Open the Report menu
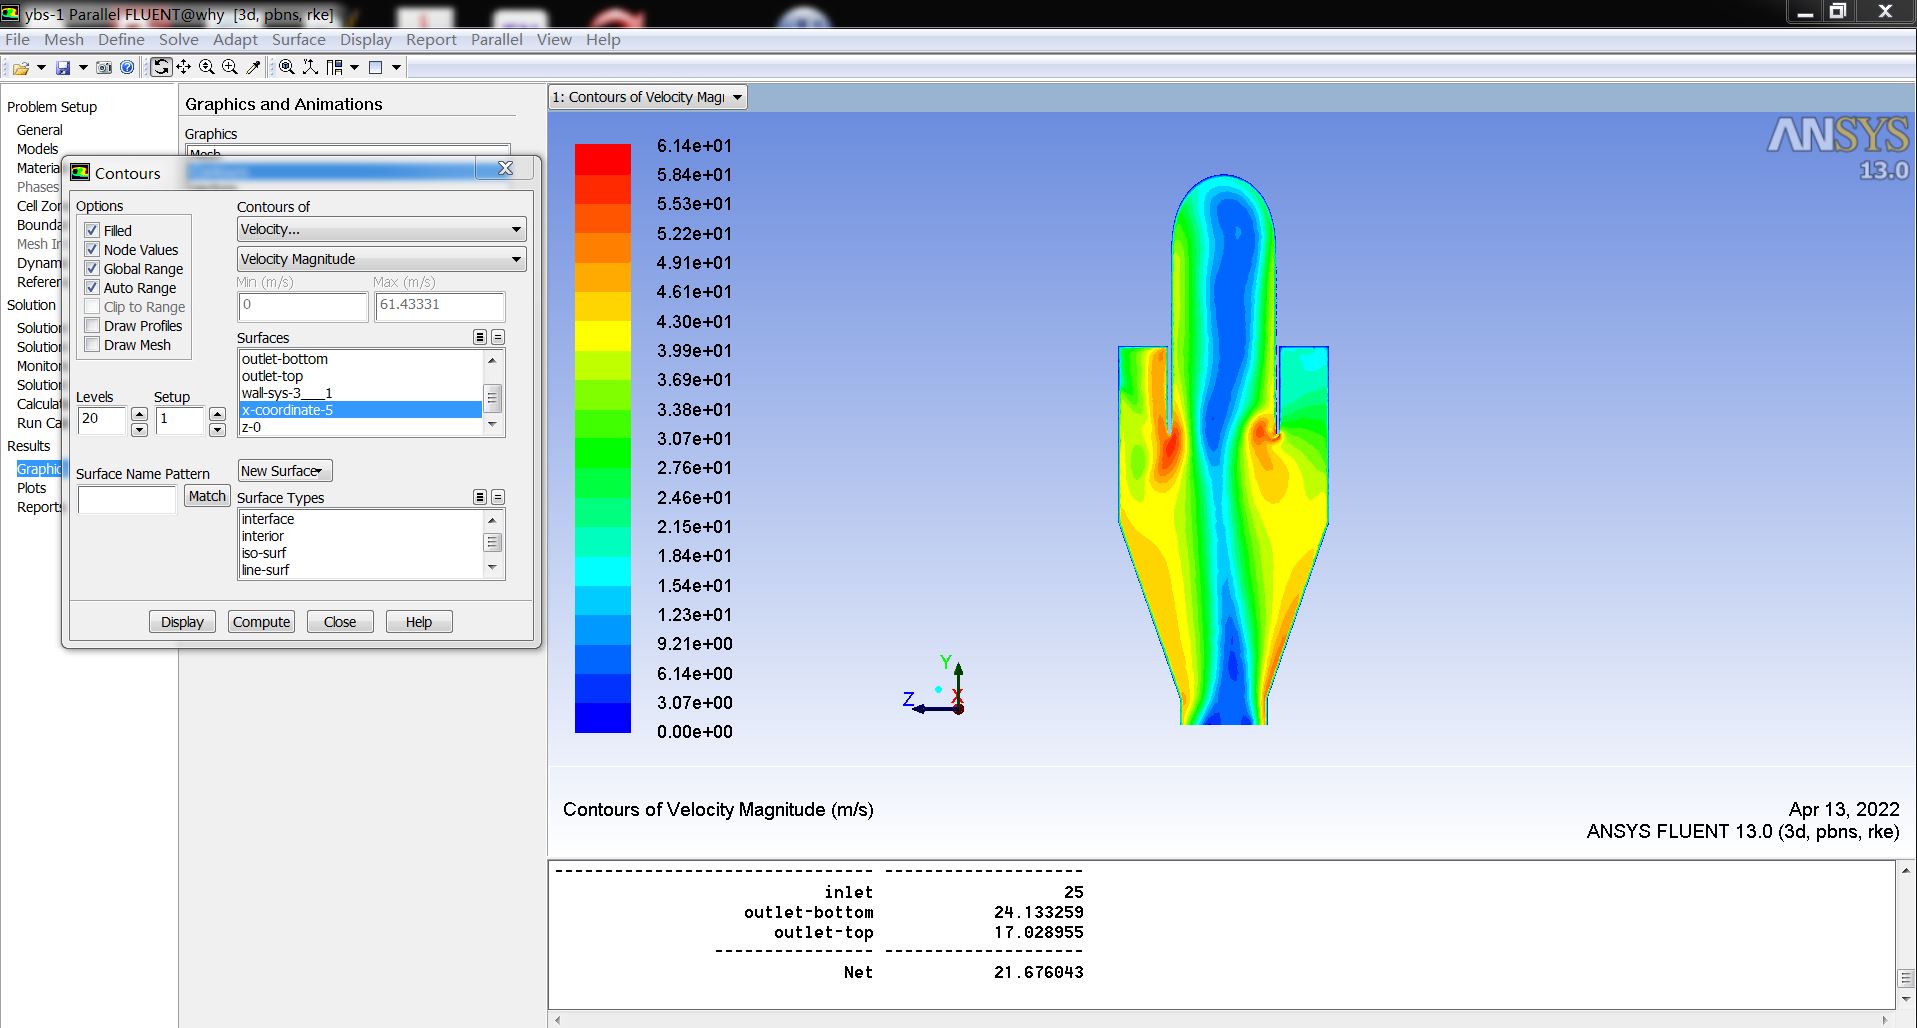Viewport: 1917px width, 1028px height. coord(430,40)
